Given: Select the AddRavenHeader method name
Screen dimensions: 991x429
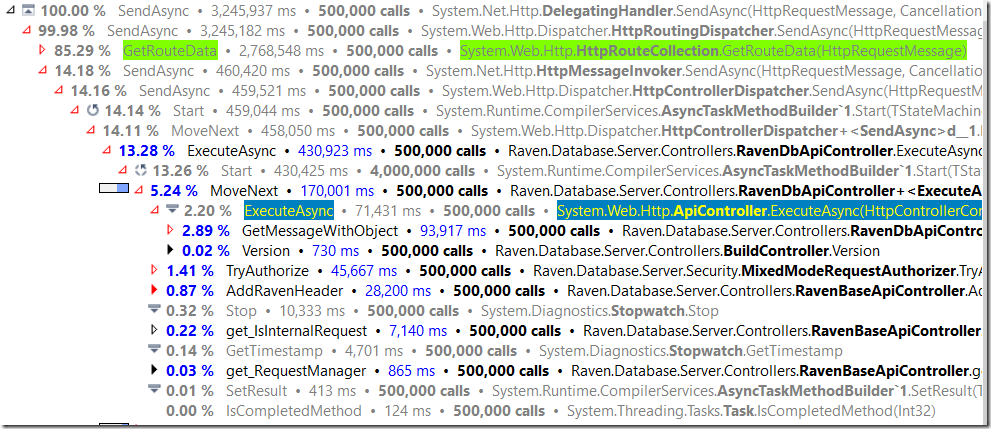Looking at the screenshot, I should point(284,291).
